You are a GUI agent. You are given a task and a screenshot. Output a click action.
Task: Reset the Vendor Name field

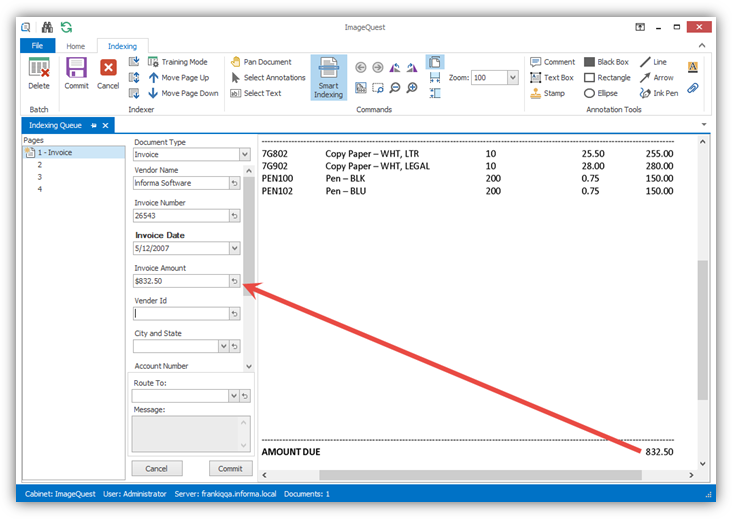click(x=234, y=183)
